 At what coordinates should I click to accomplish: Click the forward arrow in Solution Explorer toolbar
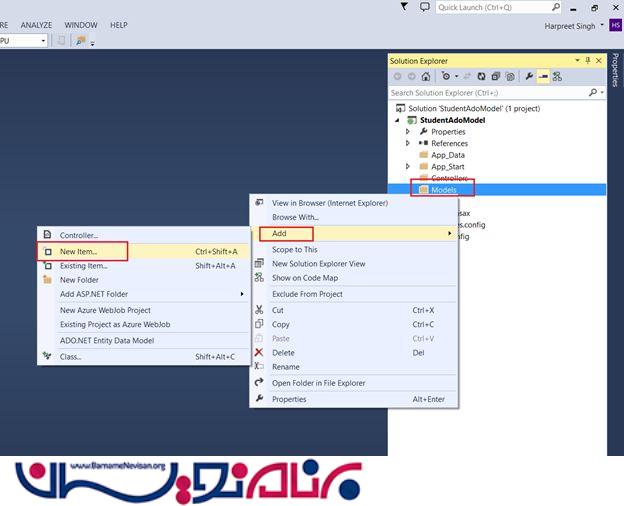click(x=411, y=76)
